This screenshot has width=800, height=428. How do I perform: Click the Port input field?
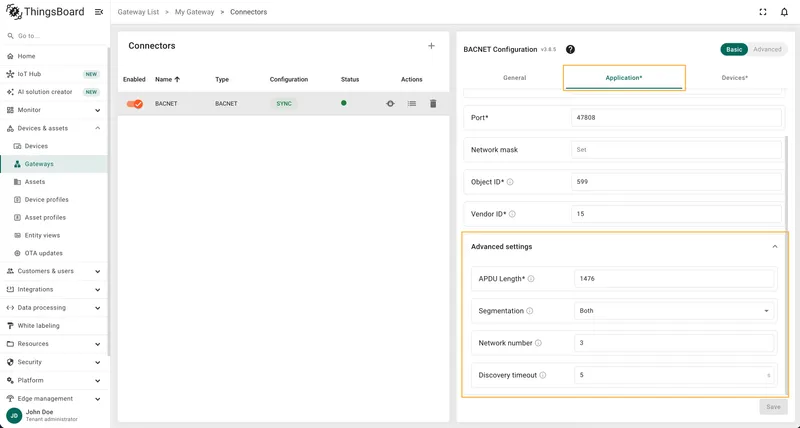click(x=676, y=117)
